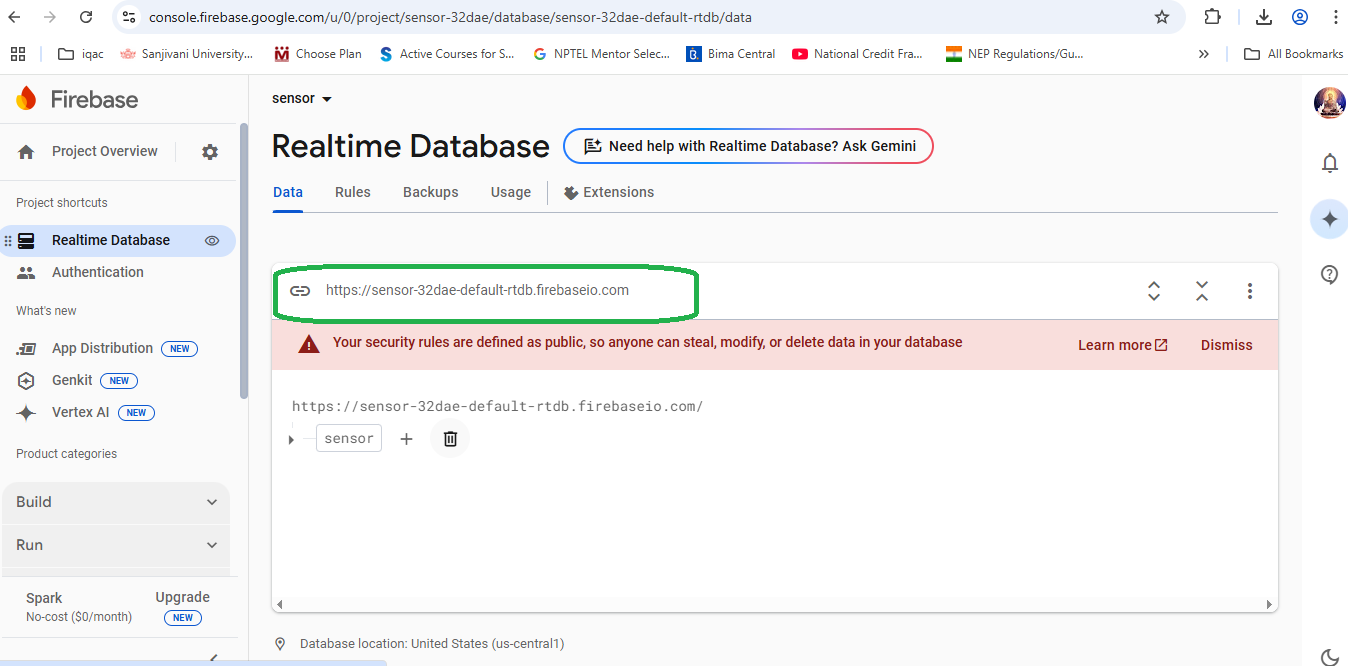Delete the sensor node trash icon
Viewport: 1348px width, 666px height.
tap(450, 439)
